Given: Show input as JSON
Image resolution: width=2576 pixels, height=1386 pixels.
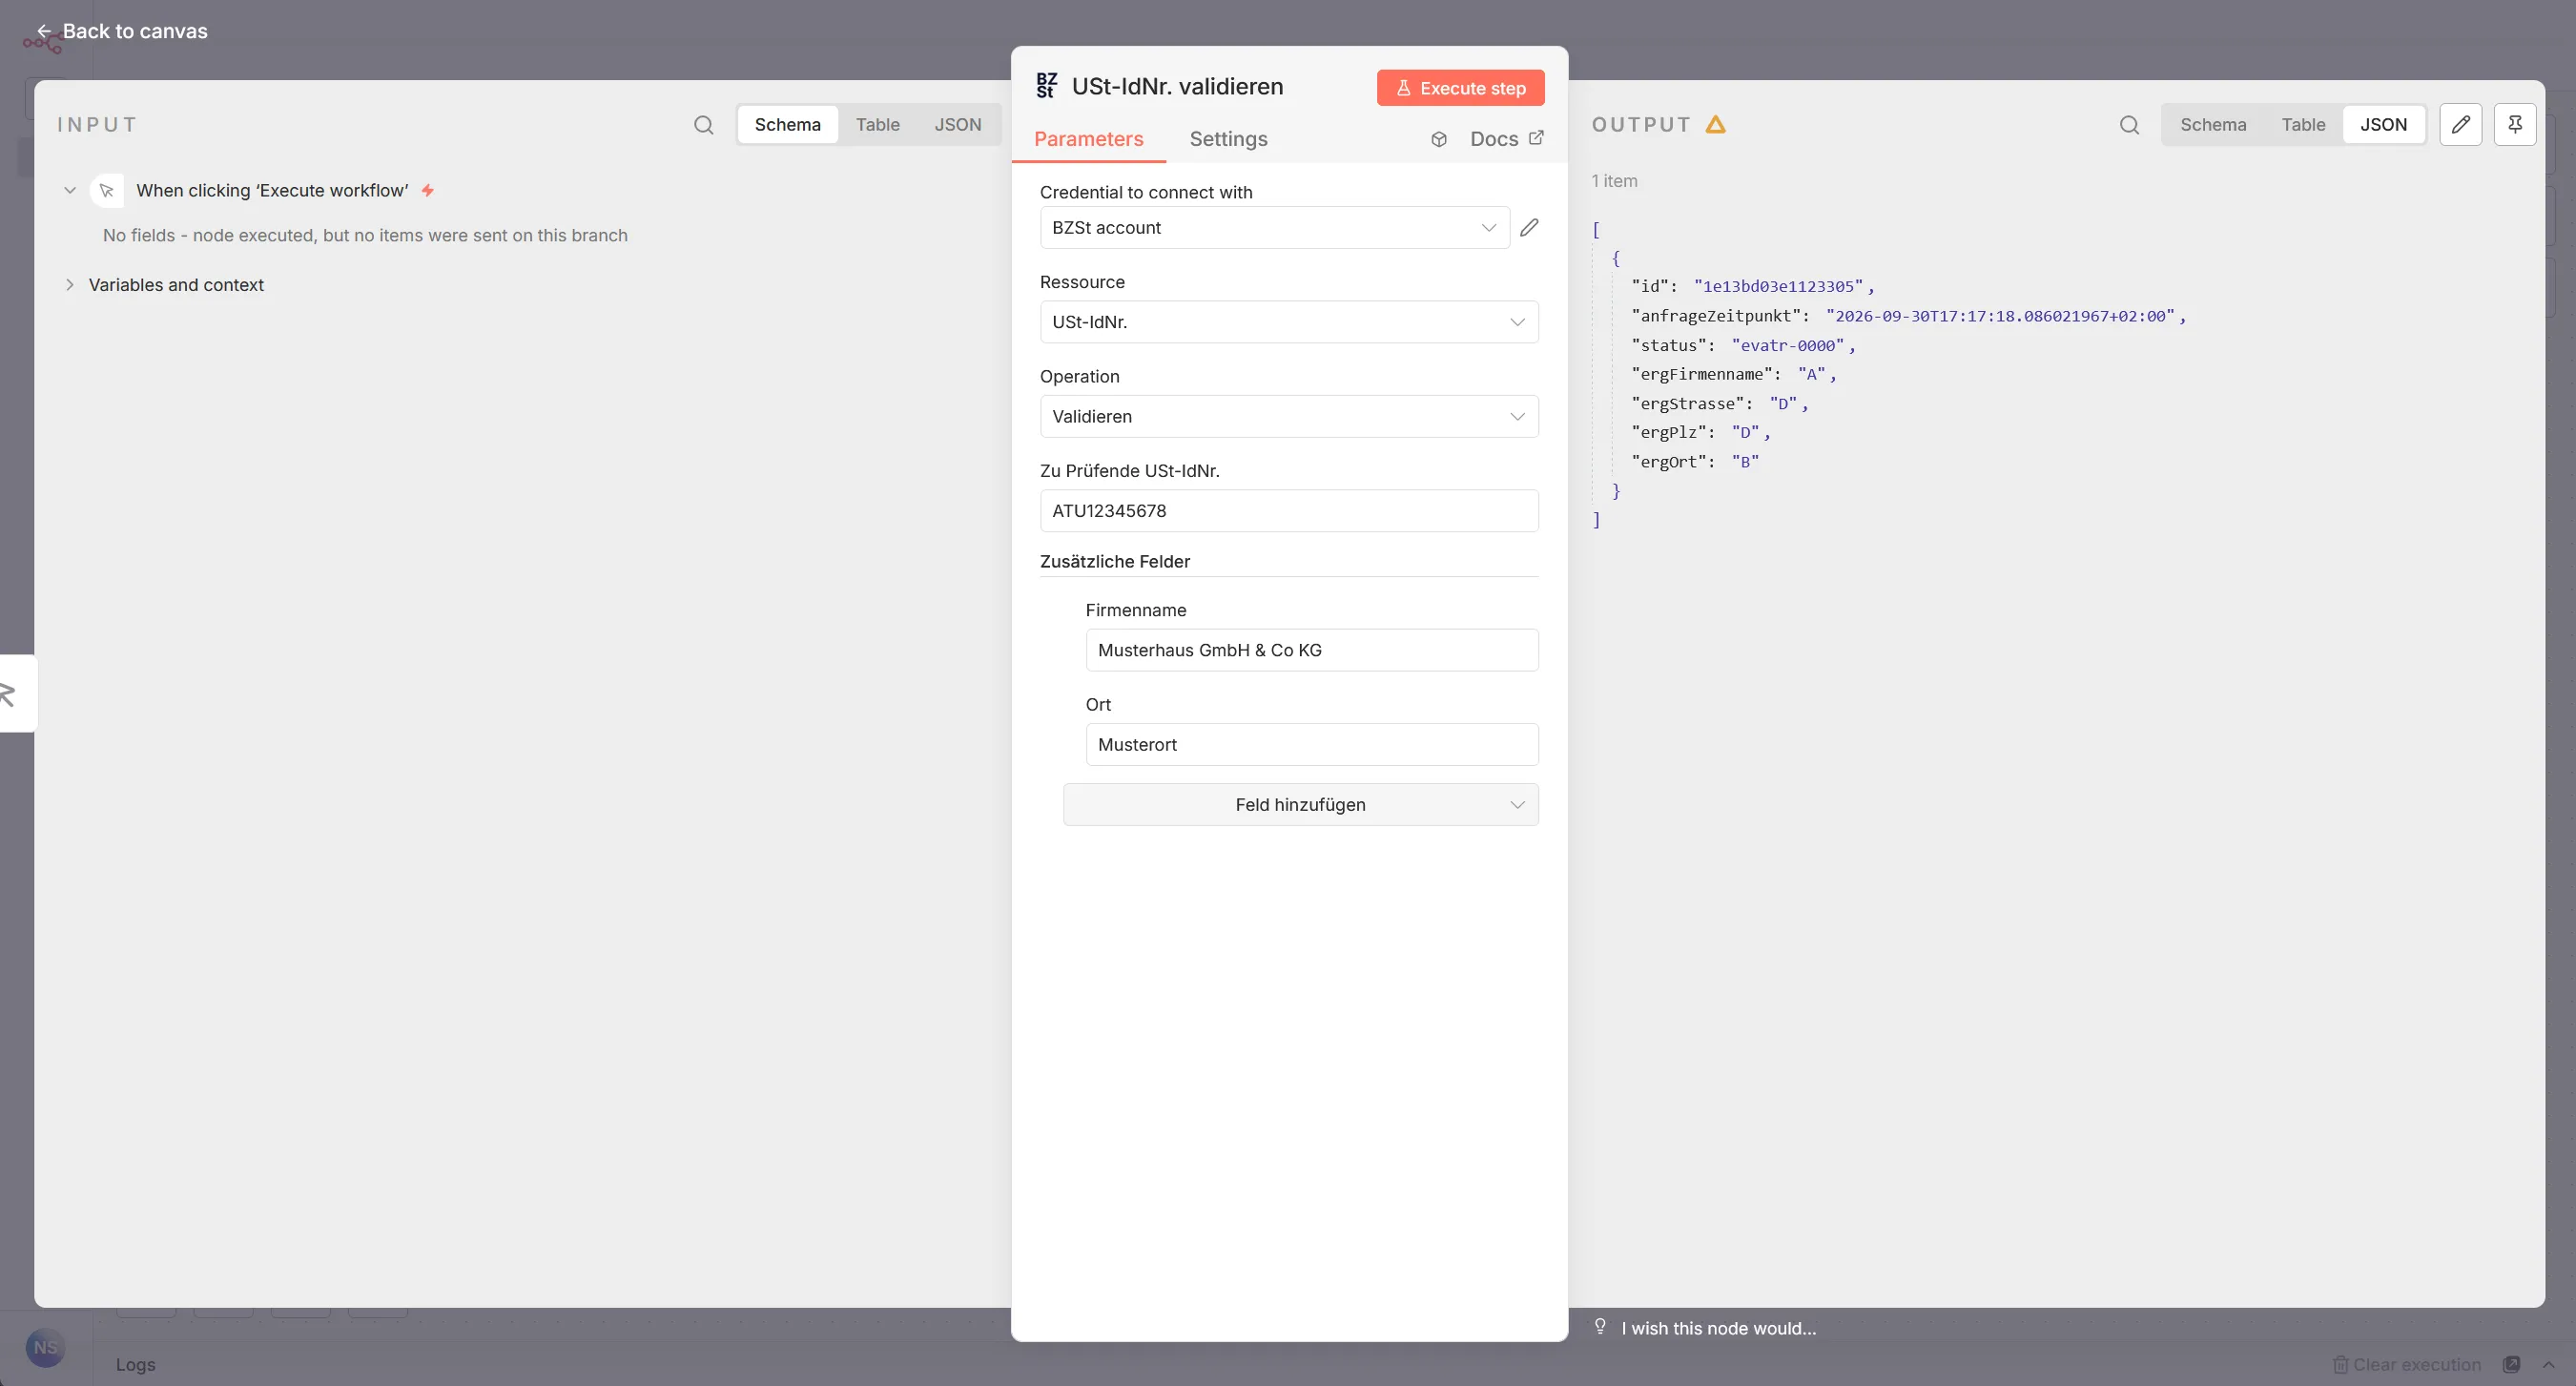Looking at the screenshot, I should tap(957, 125).
